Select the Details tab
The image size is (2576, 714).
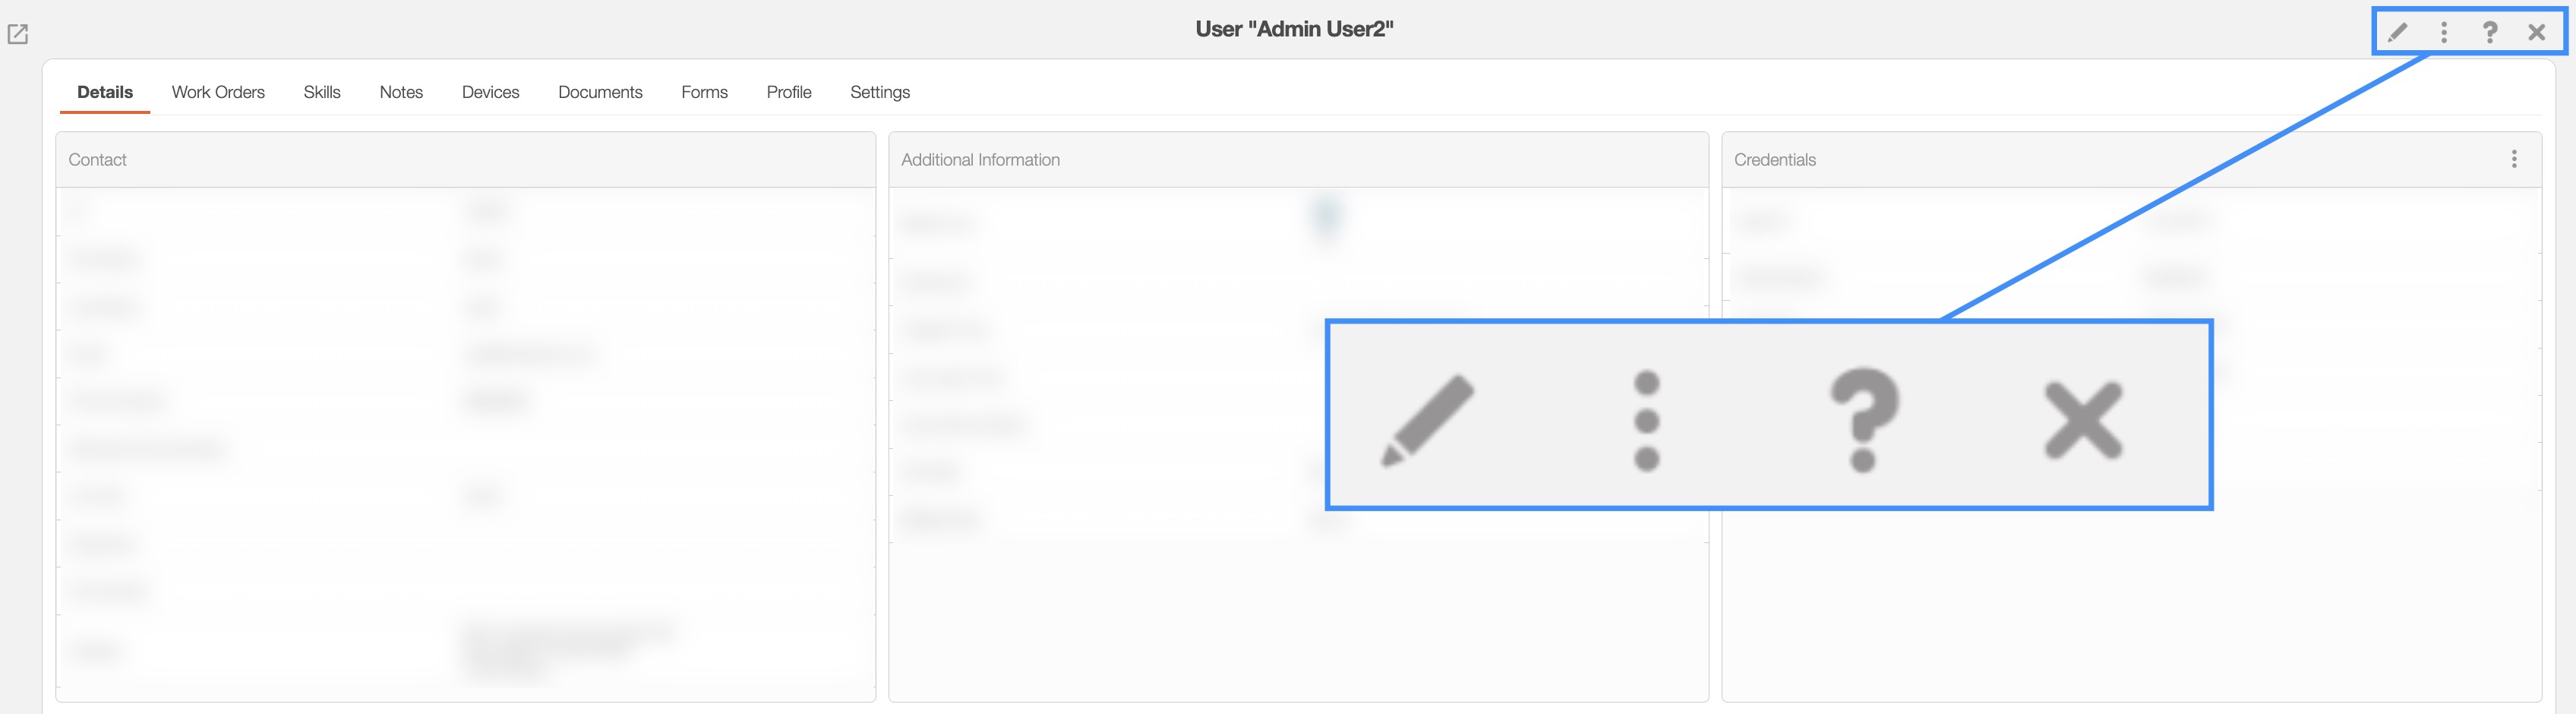point(105,92)
